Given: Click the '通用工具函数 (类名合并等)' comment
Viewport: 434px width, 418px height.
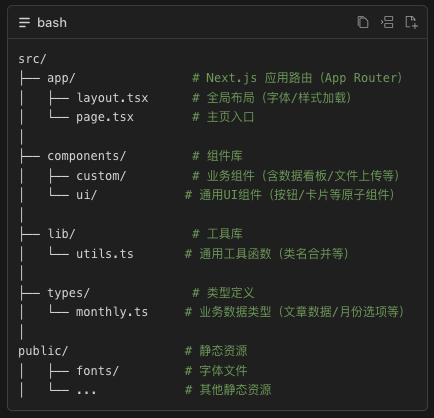Looking at the screenshot, I should 267,254.
